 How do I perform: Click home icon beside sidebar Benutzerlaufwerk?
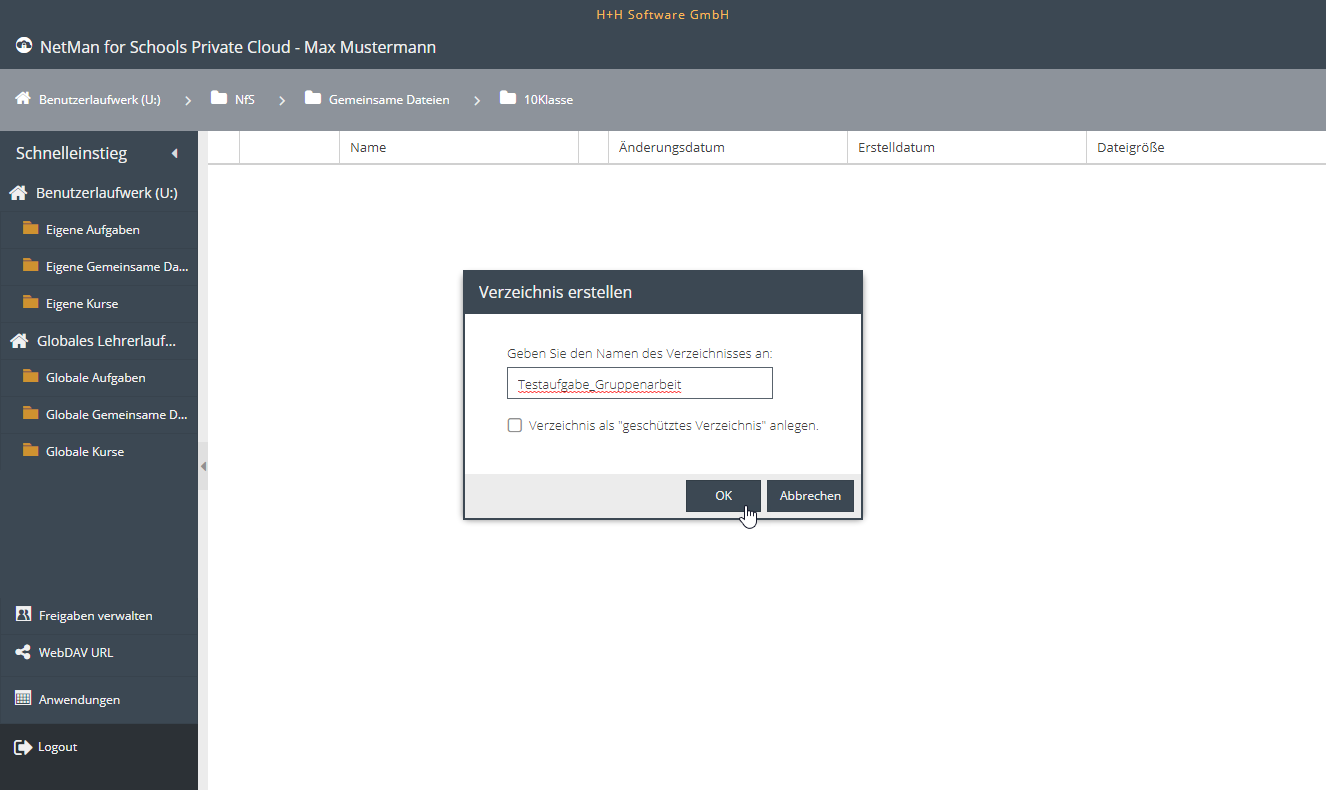(x=18, y=193)
